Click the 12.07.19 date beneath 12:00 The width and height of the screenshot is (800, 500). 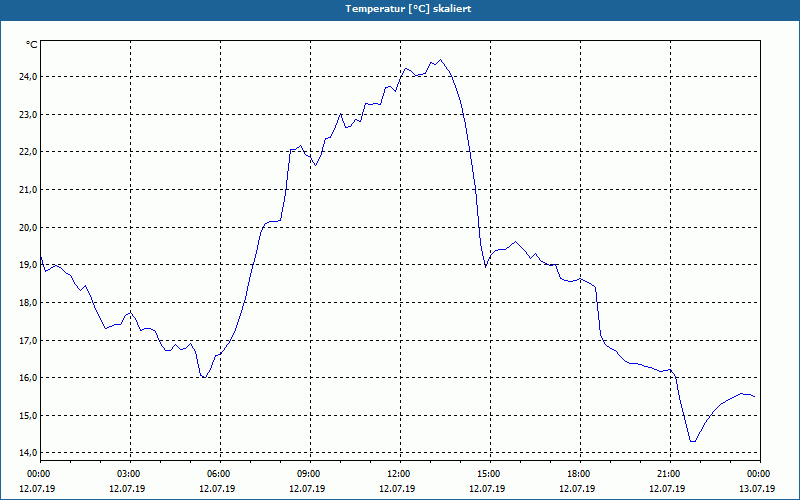(397, 488)
